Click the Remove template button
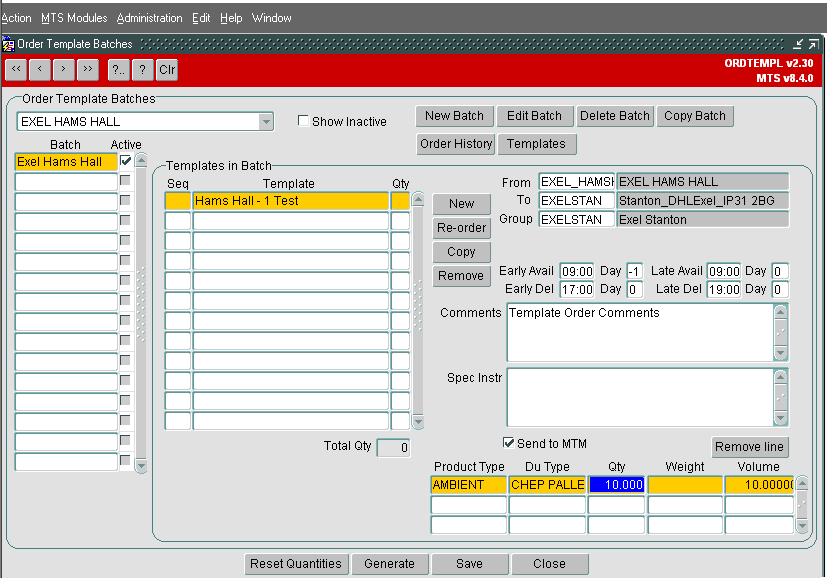 tap(461, 276)
